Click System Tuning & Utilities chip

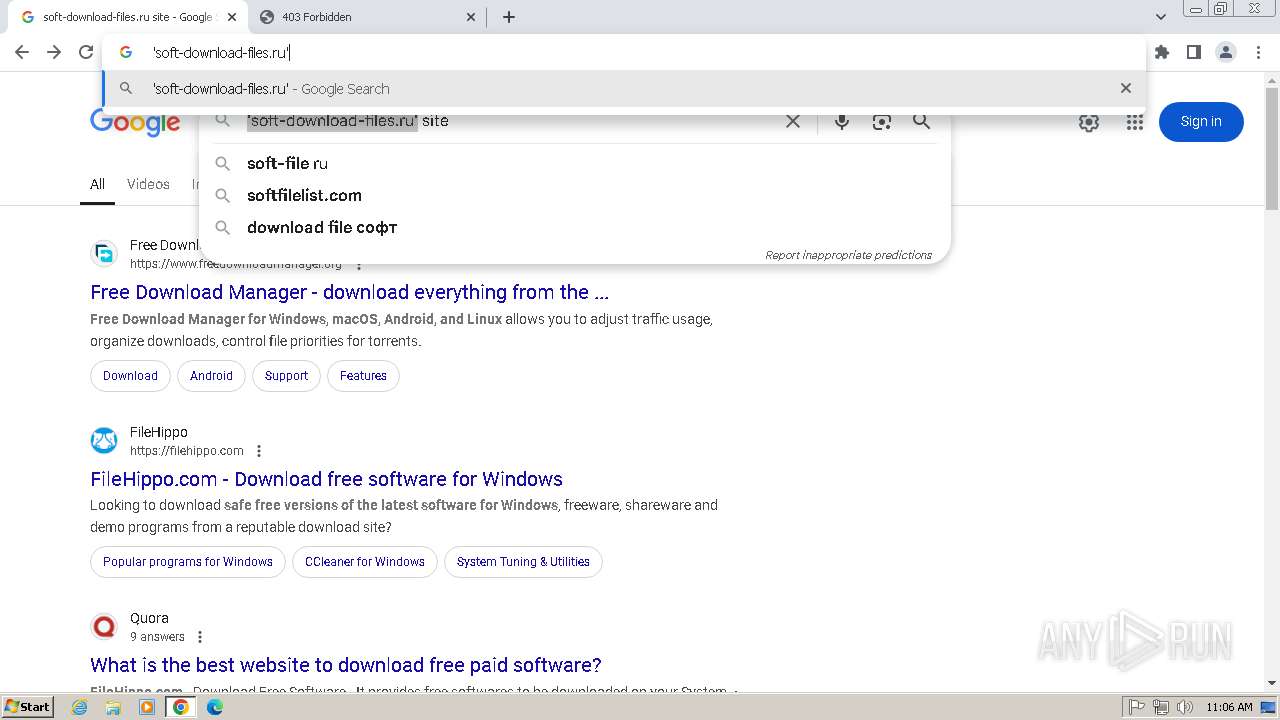coord(523,562)
